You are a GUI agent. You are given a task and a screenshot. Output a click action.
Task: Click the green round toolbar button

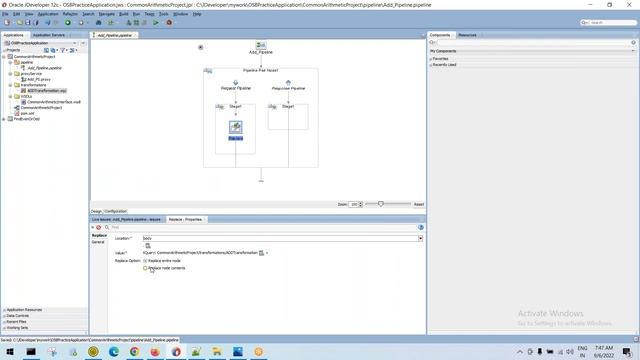tap(68, 22)
